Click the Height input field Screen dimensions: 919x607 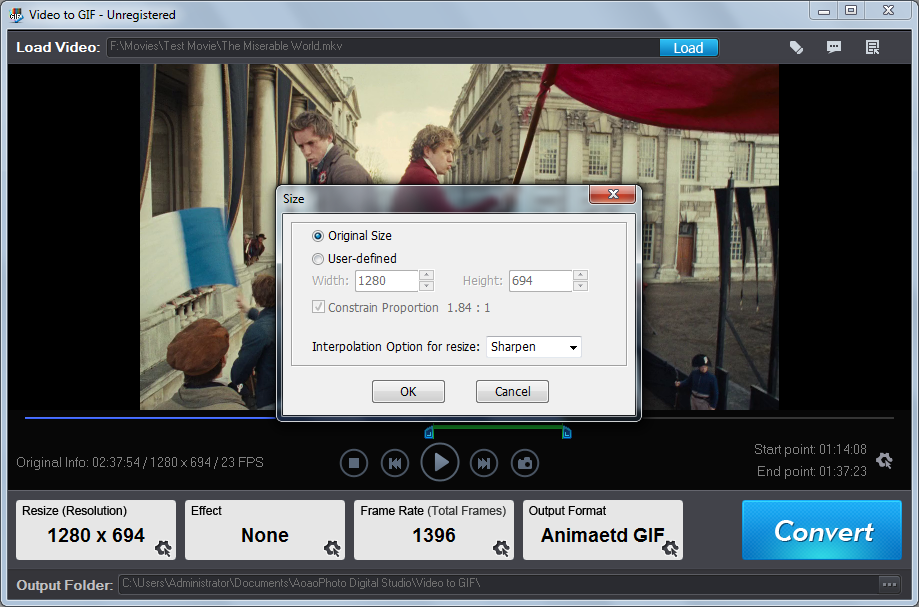coord(540,281)
